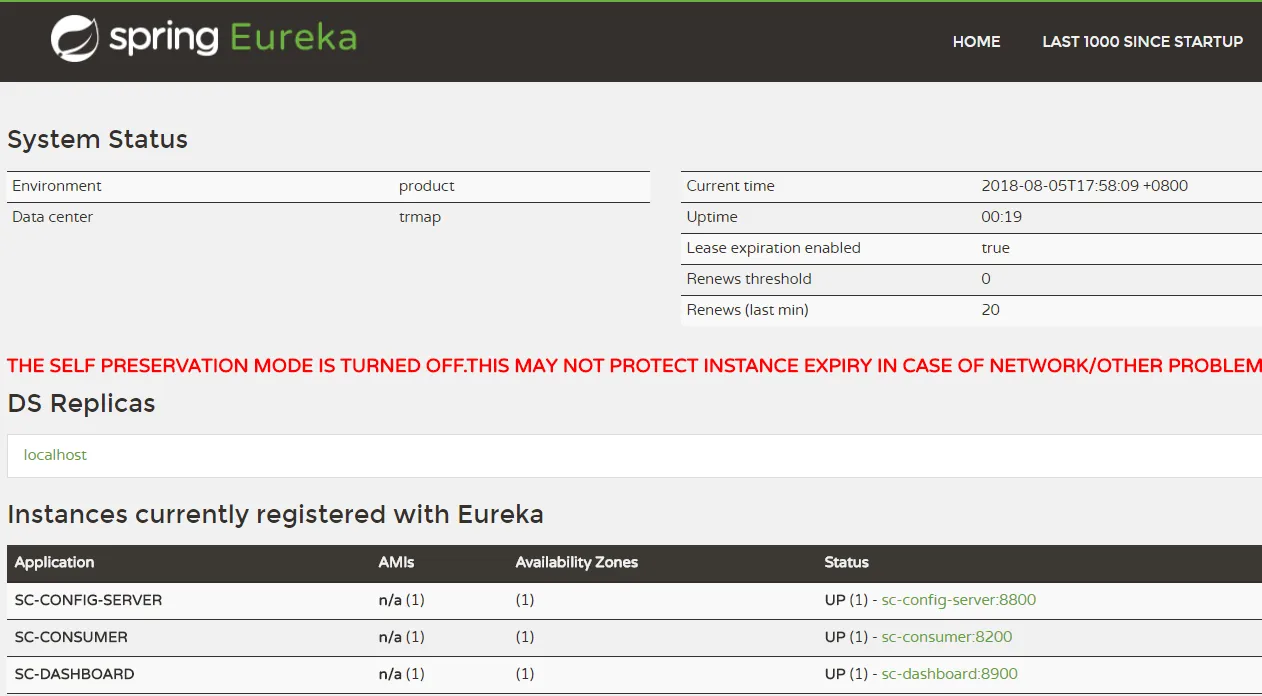Click the Environment label cell
This screenshot has width=1262, height=696.
tap(57, 186)
